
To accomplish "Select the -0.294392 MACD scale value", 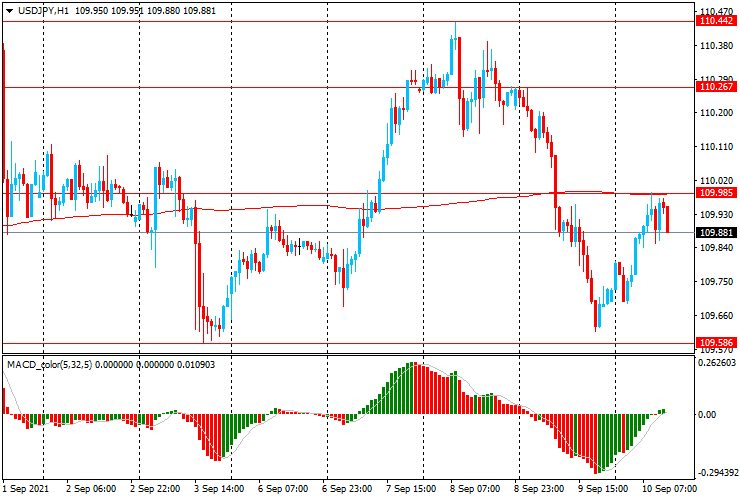I will click(x=717, y=473).
